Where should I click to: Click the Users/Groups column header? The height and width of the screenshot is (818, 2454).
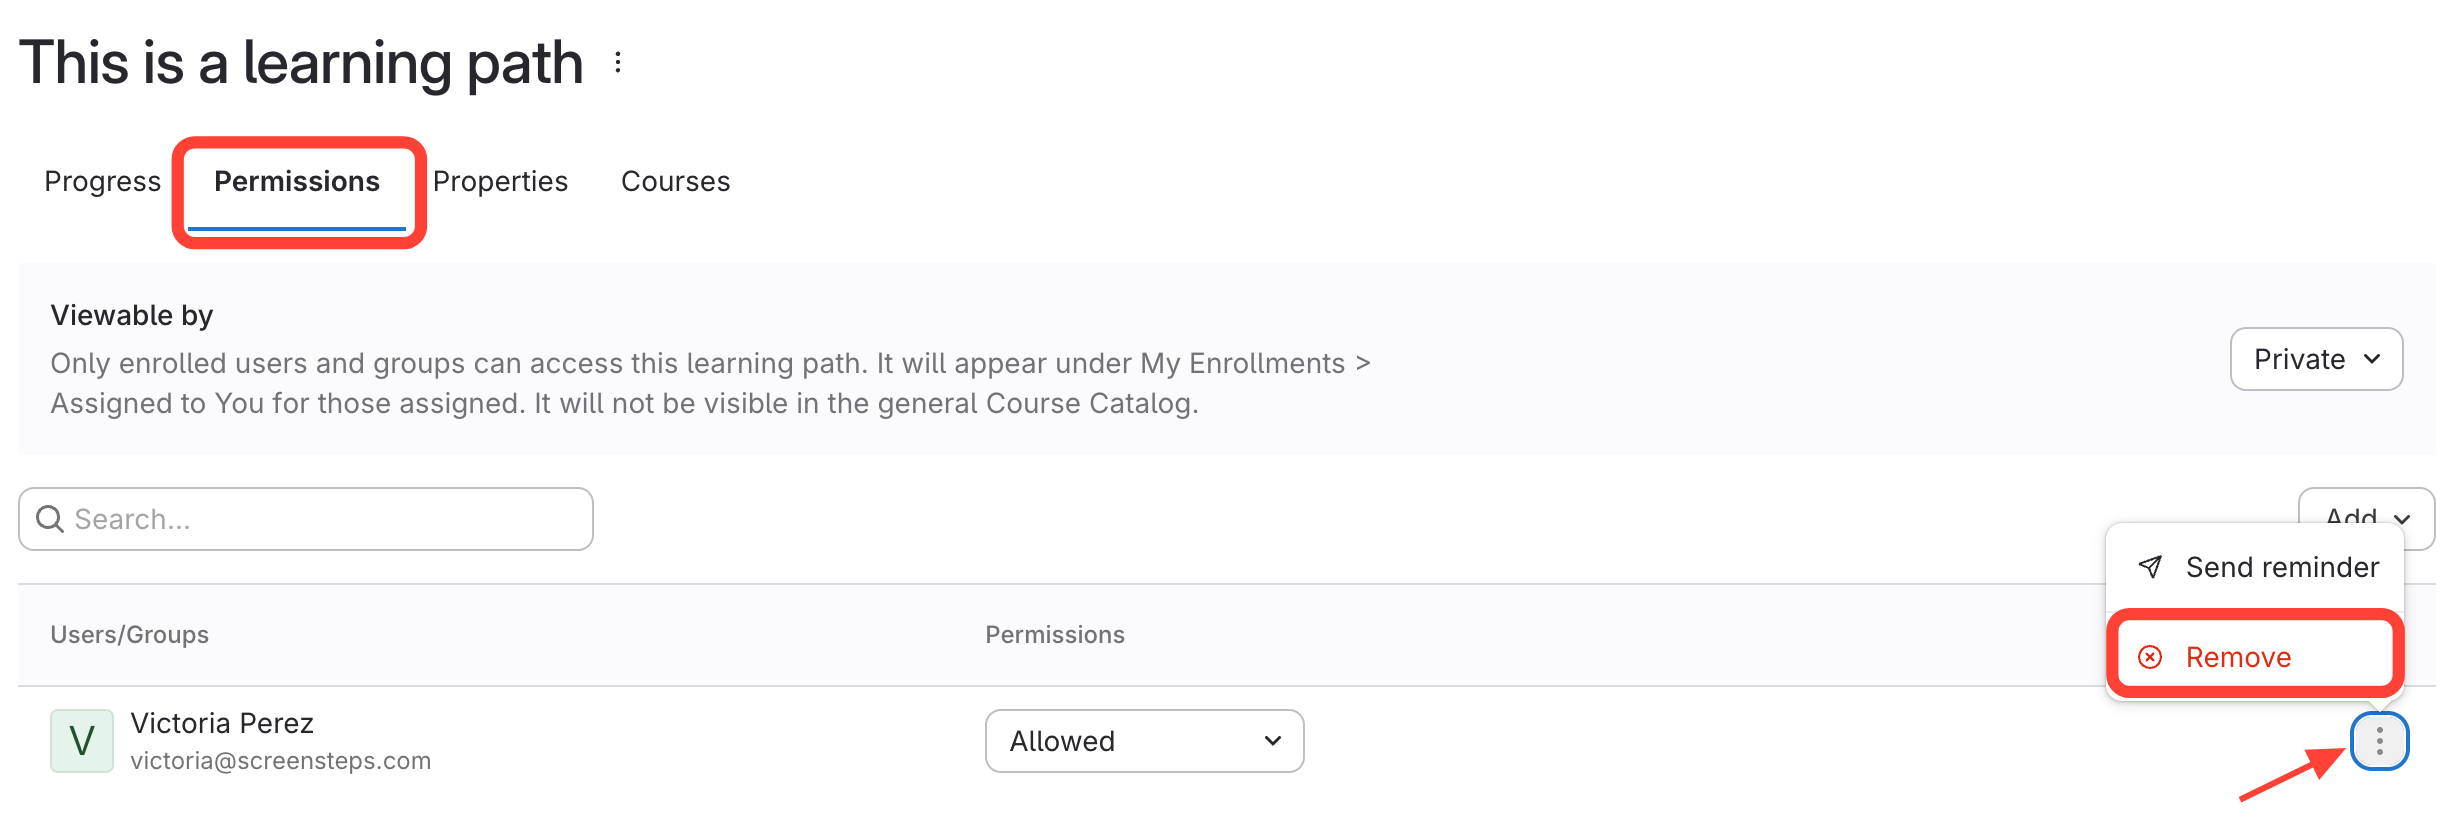[130, 635]
